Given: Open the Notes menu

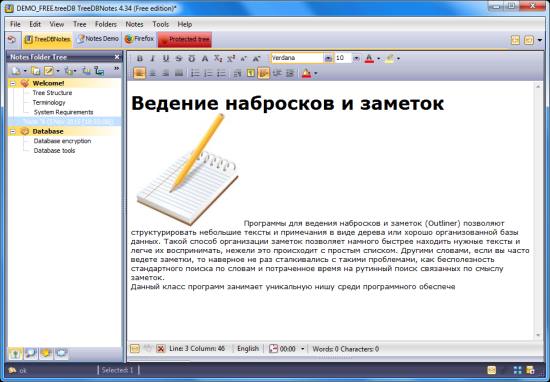Looking at the screenshot, I should tap(134, 24).
